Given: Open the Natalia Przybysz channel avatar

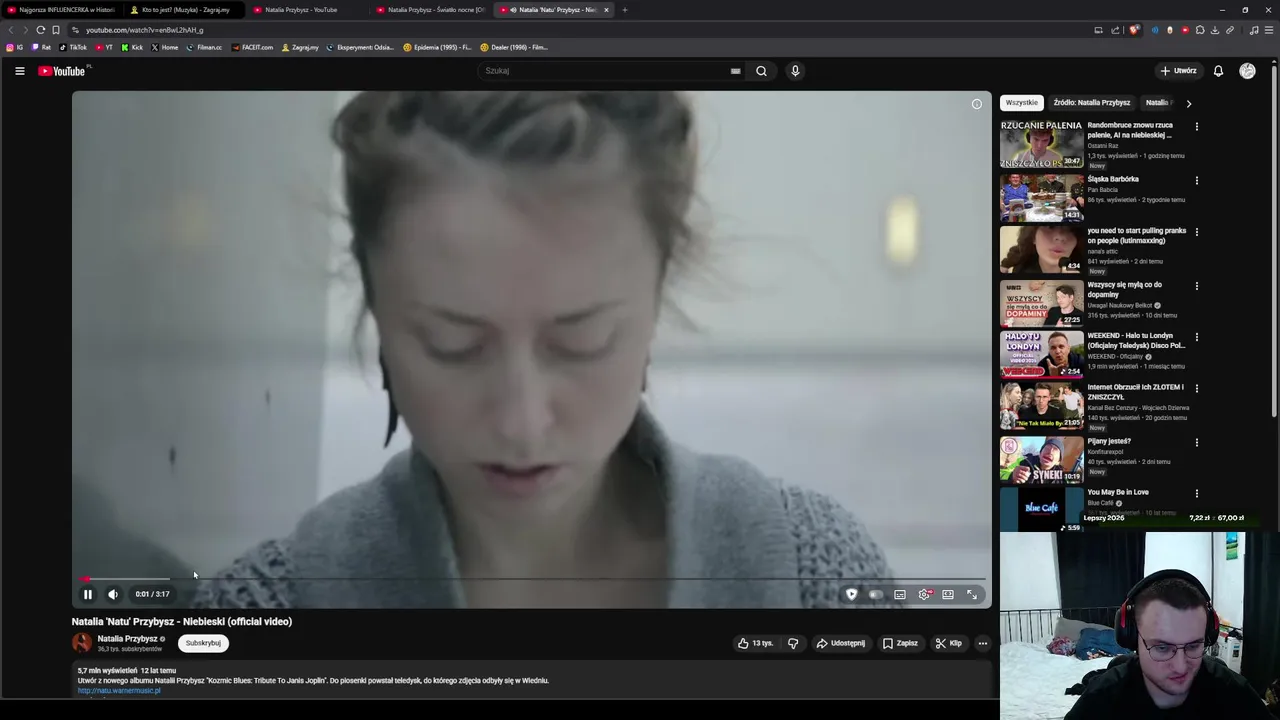Looking at the screenshot, I should pos(82,643).
